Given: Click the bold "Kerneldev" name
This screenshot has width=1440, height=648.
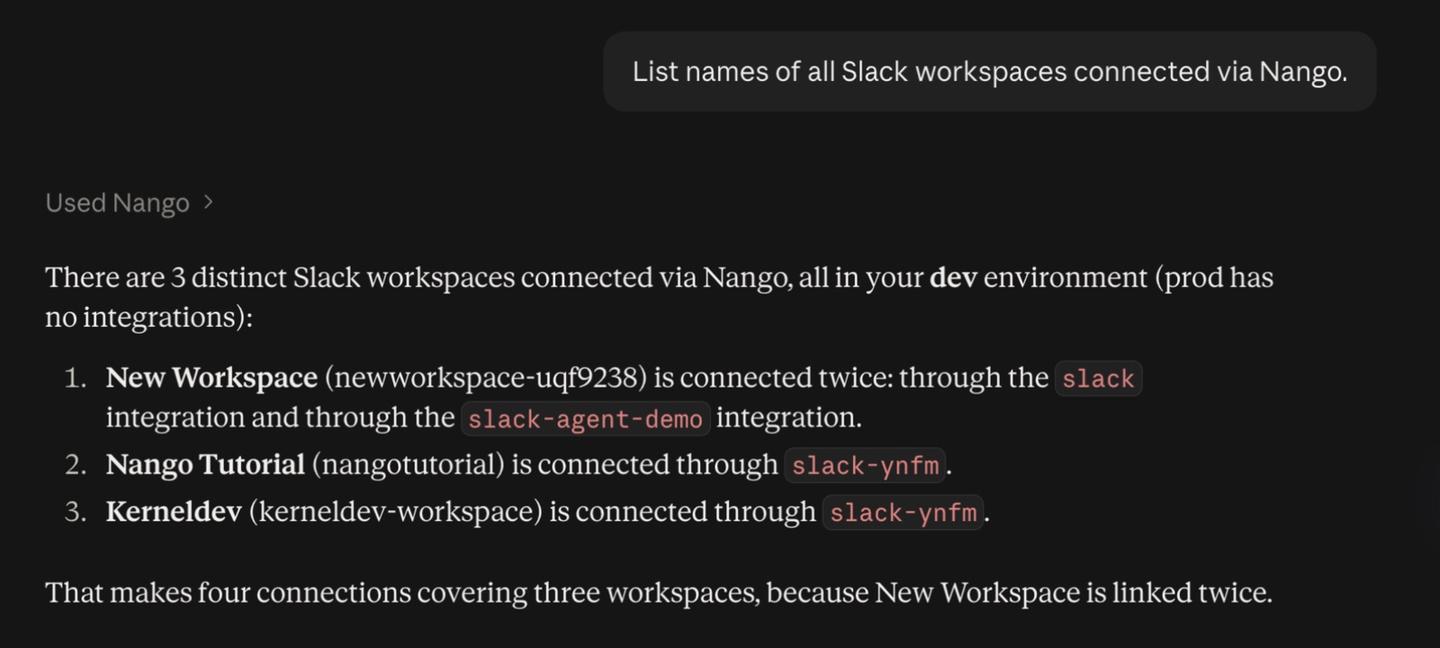Looking at the screenshot, I should [174, 512].
